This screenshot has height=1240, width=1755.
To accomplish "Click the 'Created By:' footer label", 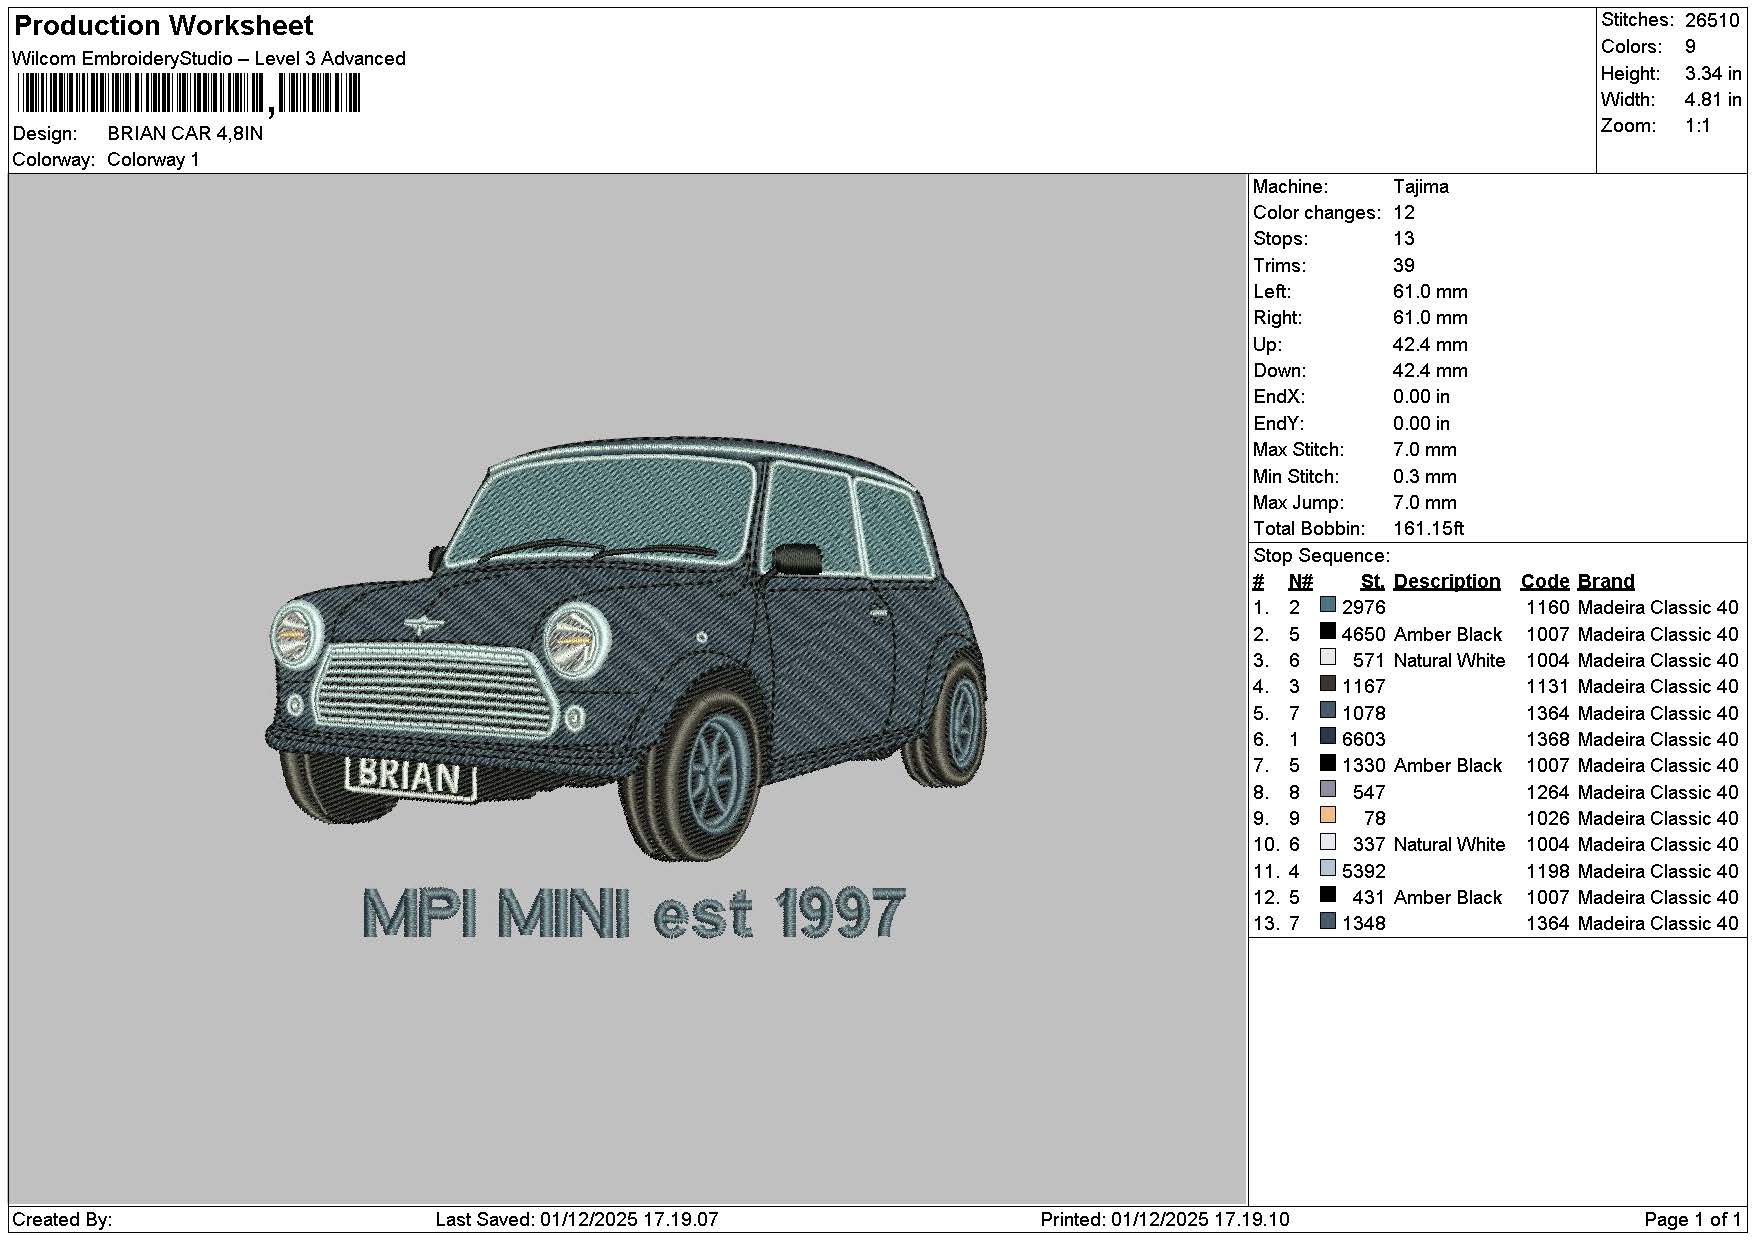I will click(62, 1219).
